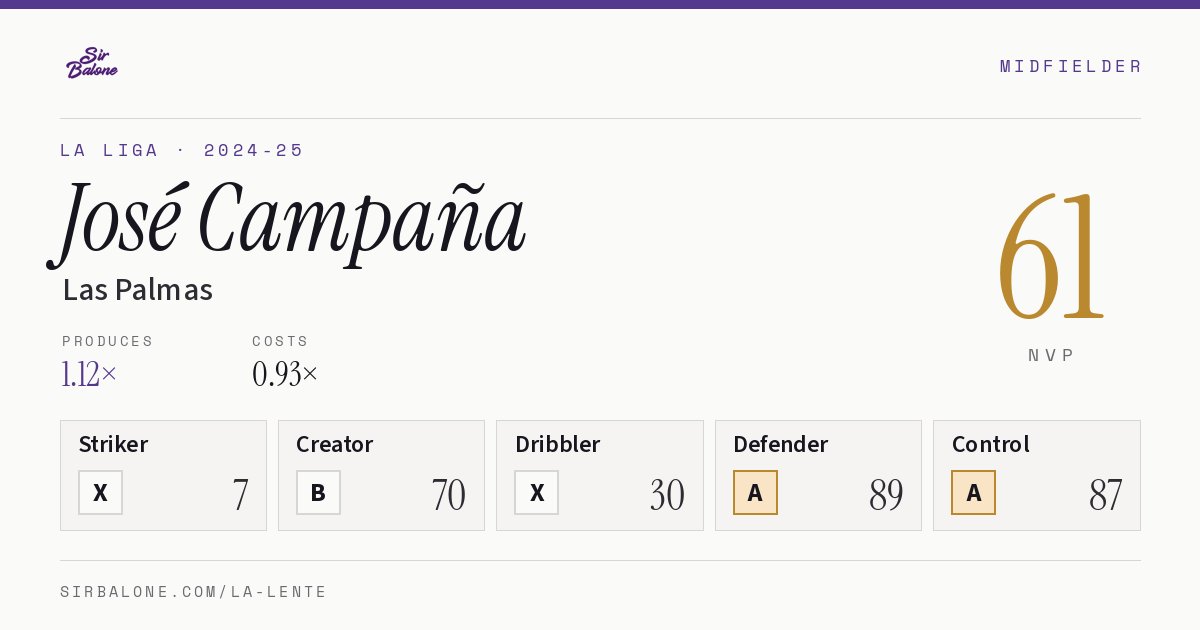Click the Control score 87
The image size is (1200, 630).
1105,495
